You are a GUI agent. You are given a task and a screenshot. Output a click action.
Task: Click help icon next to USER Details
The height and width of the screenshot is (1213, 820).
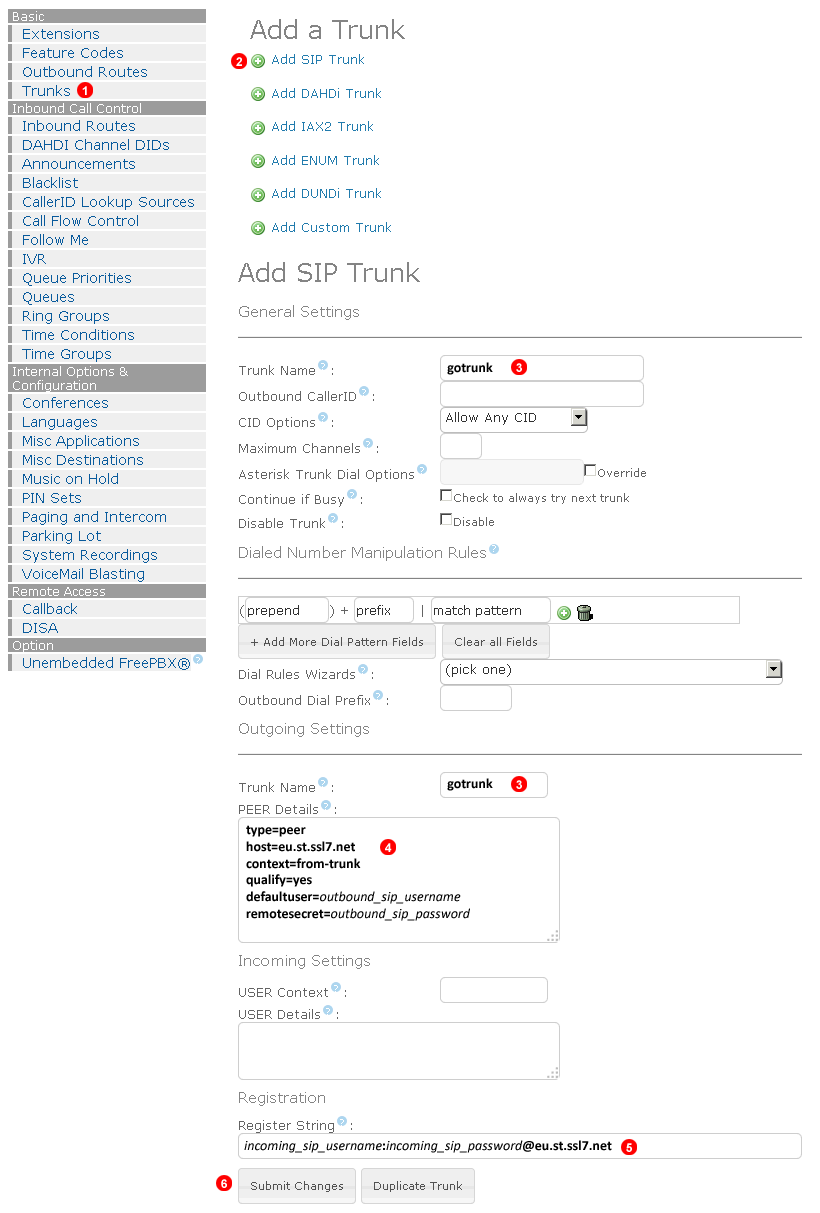tap(328, 1010)
